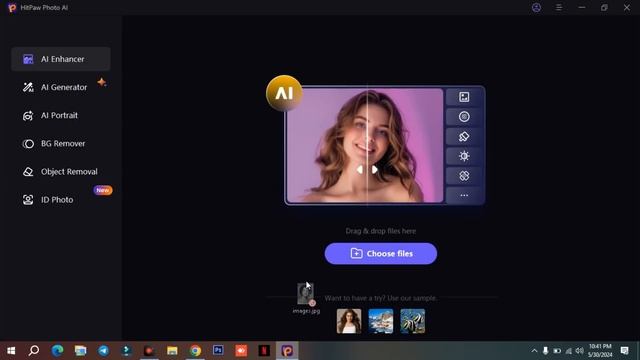Click the AI Generator wand icon
The height and width of the screenshot is (360, 640).
pyautogui.click(x=28, y=87)
